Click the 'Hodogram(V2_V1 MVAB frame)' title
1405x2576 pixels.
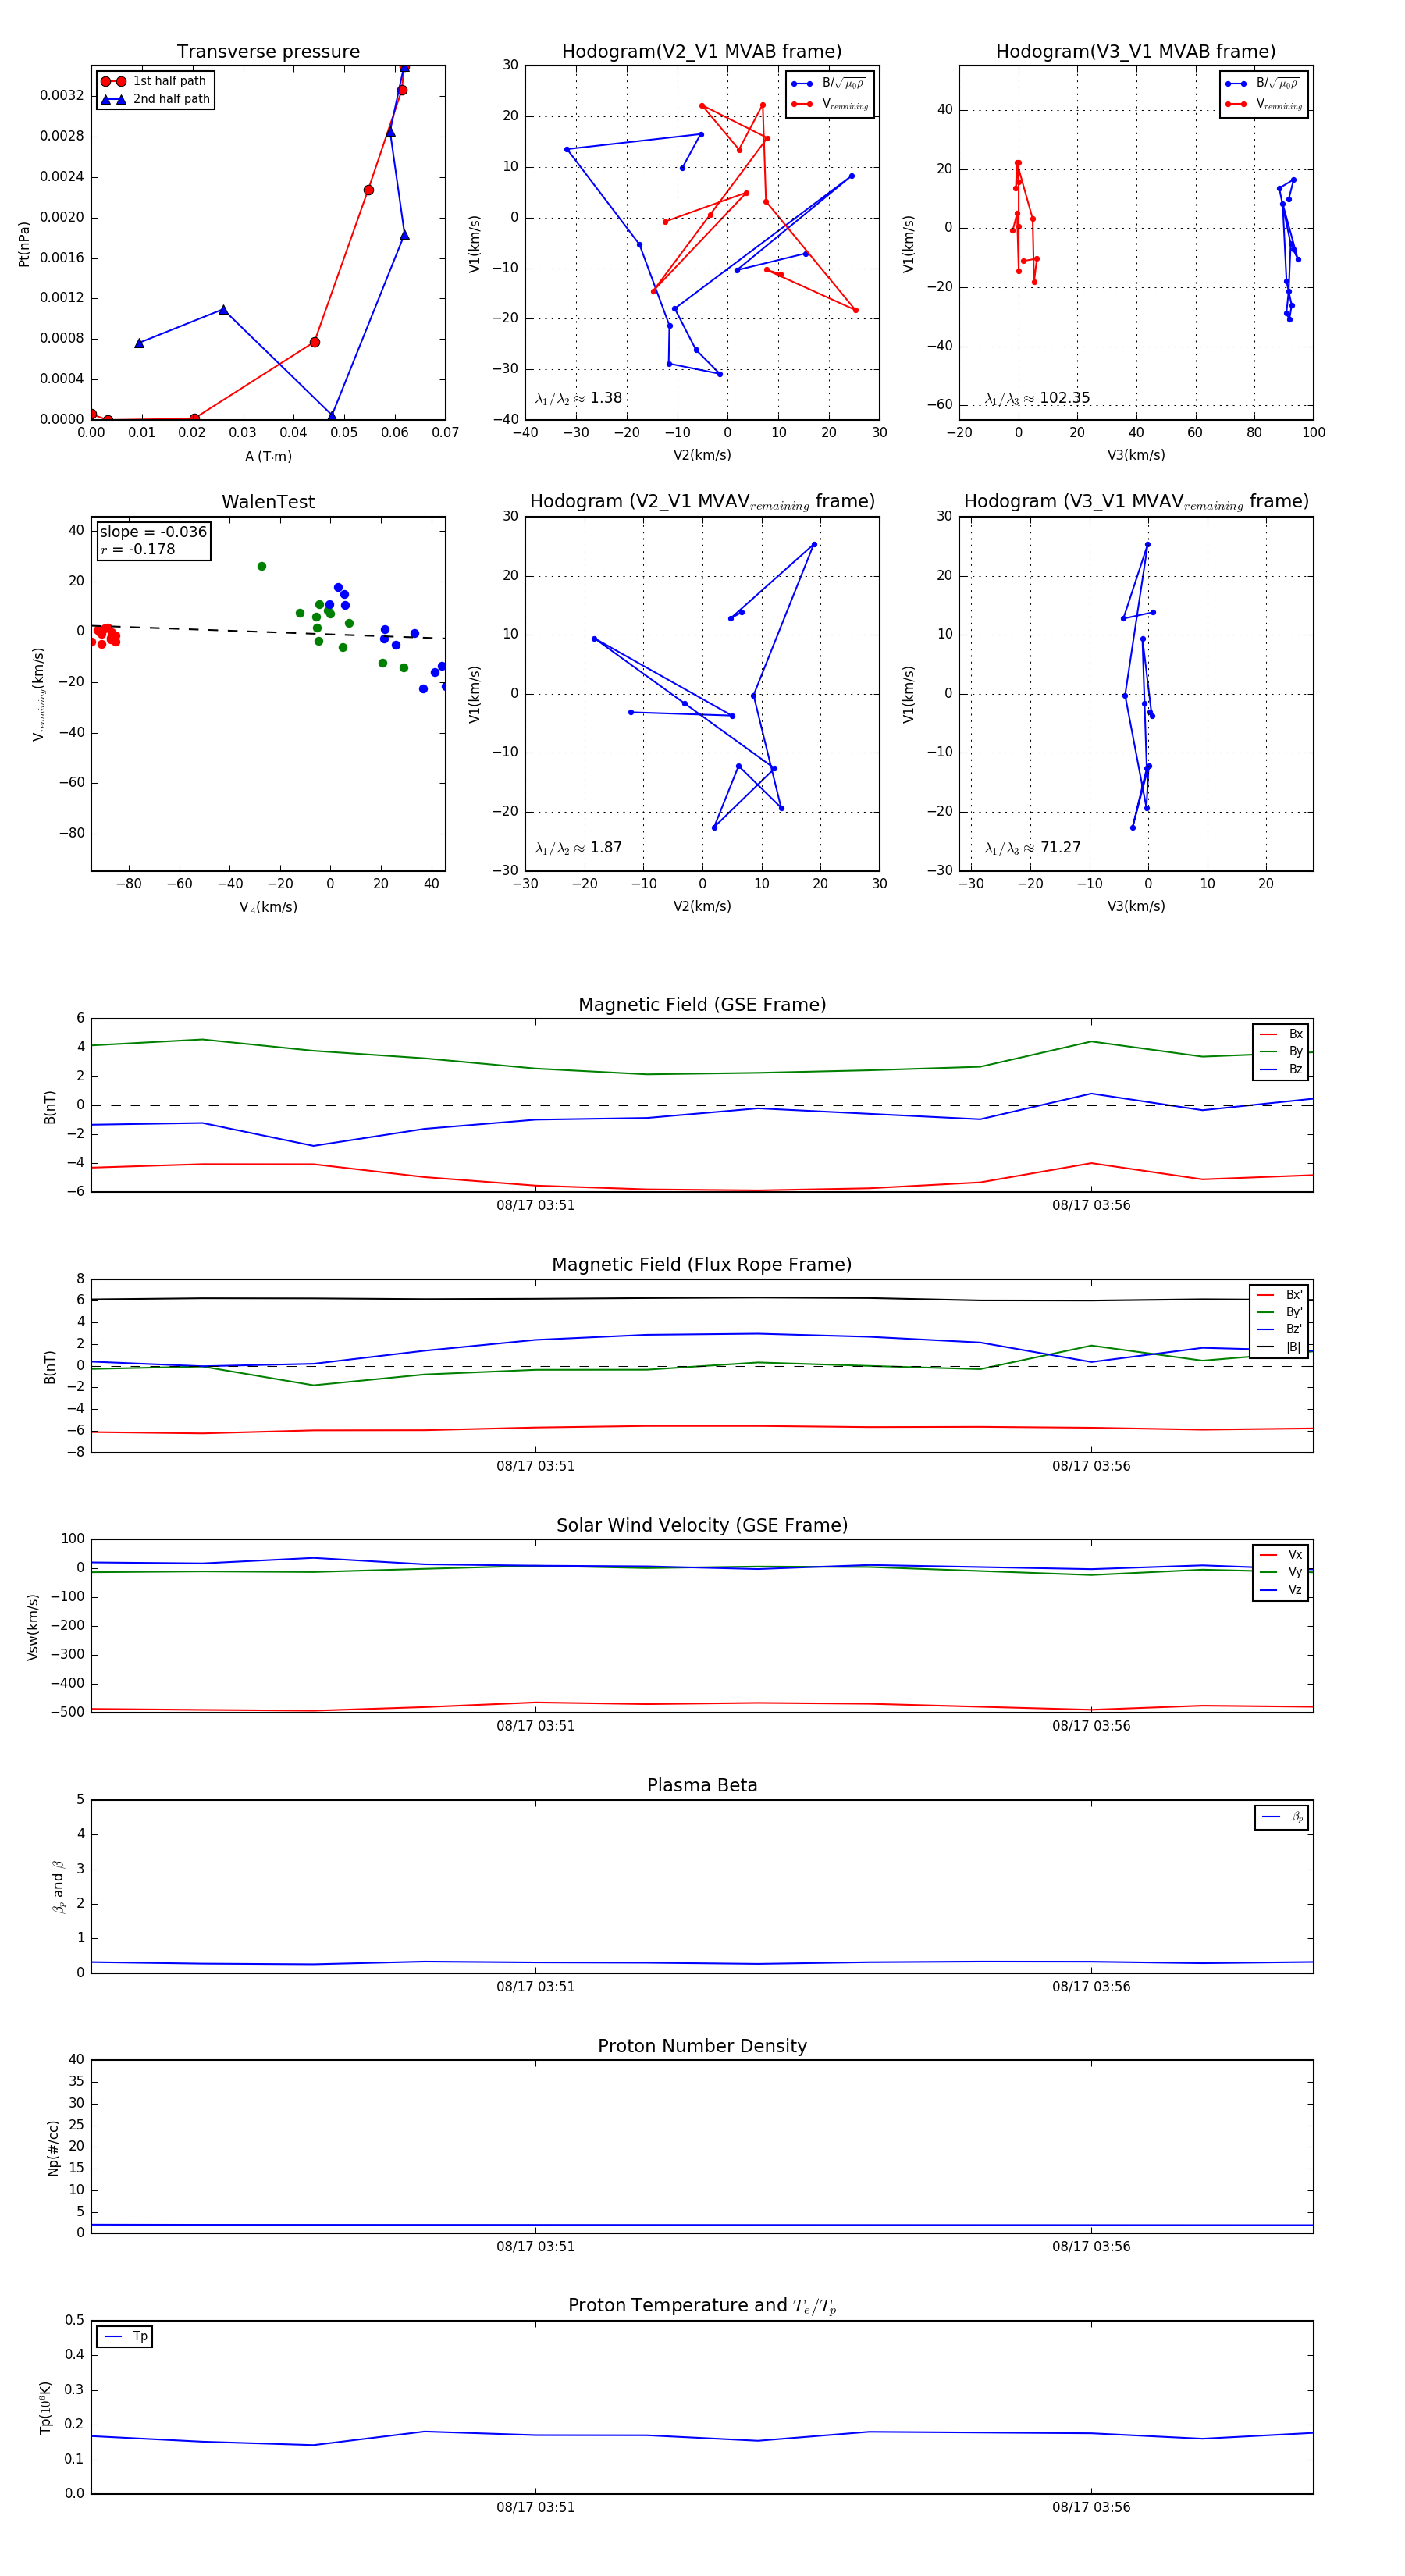pyautogui.click(x=702, y=51)
